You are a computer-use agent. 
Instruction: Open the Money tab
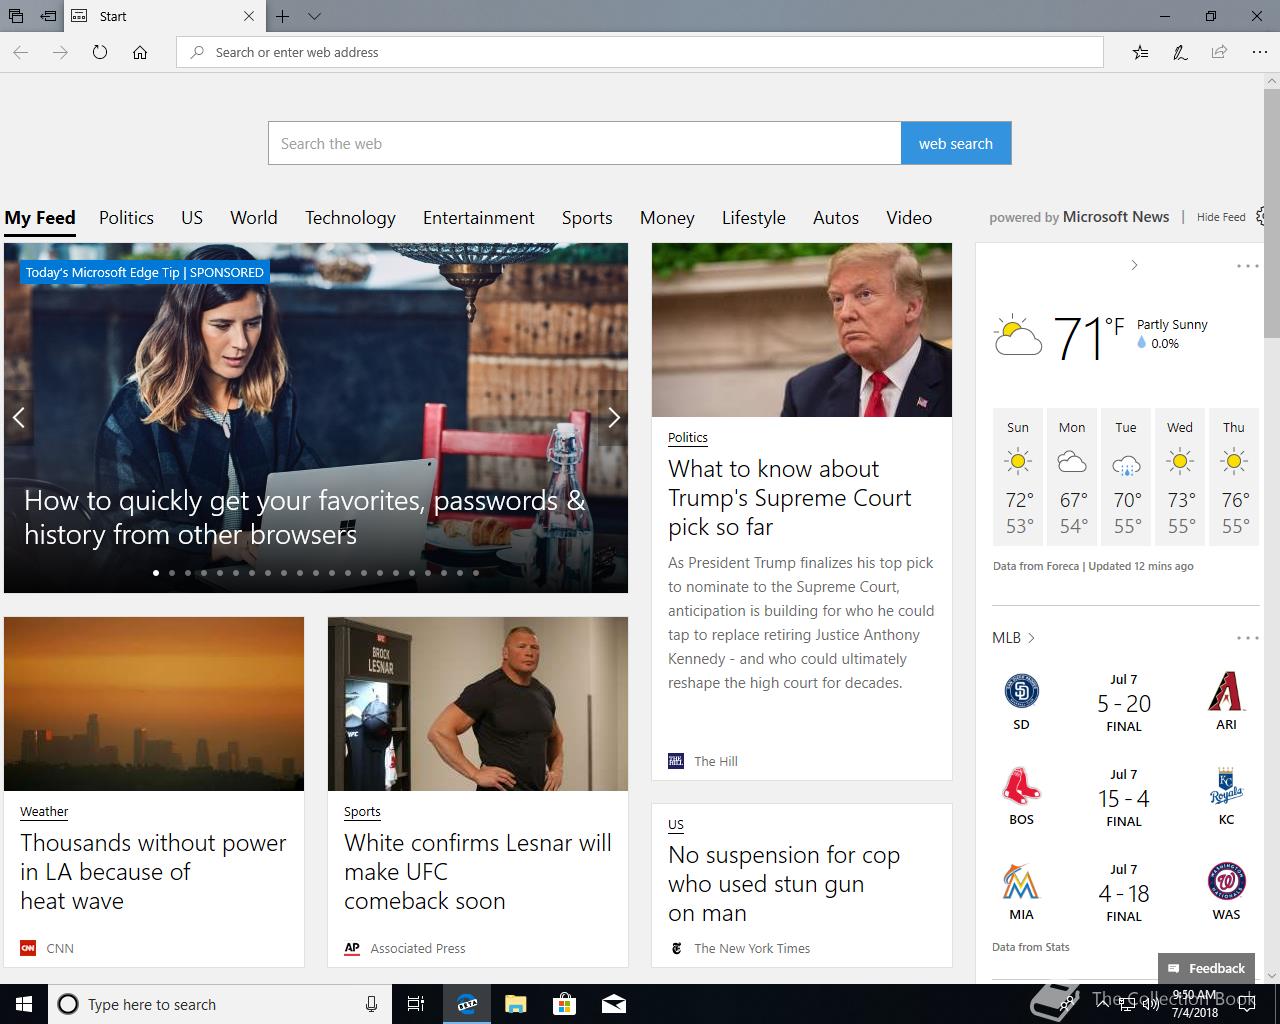tap(667, 218)
